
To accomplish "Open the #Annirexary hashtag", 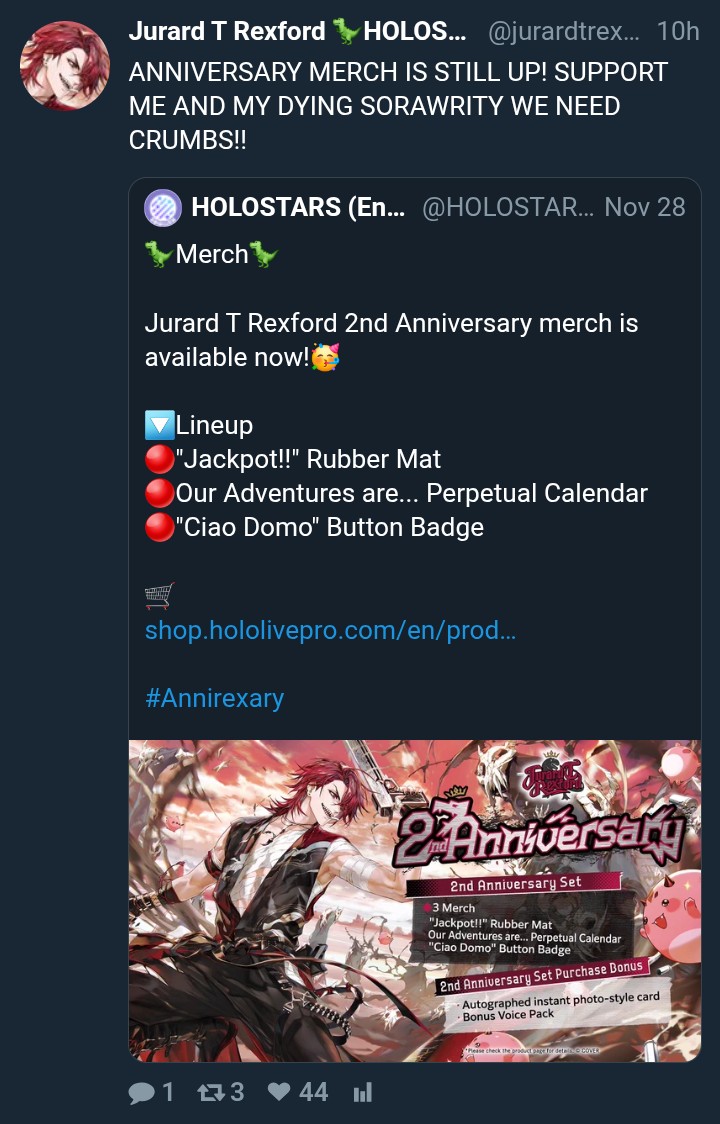I will pos(214,697).
